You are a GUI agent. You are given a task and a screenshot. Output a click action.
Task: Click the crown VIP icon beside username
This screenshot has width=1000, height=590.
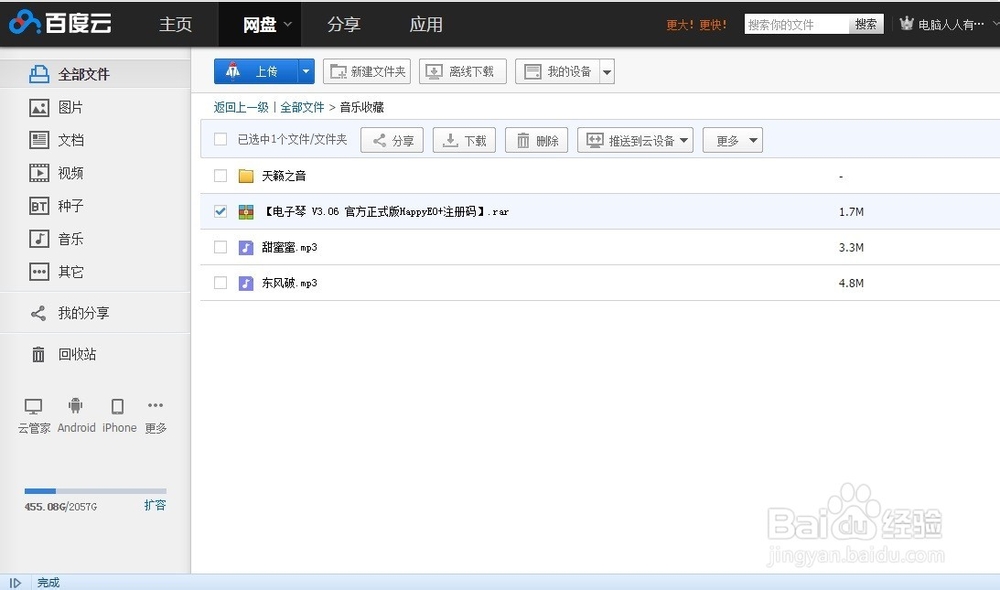click(x=906, y=24)
